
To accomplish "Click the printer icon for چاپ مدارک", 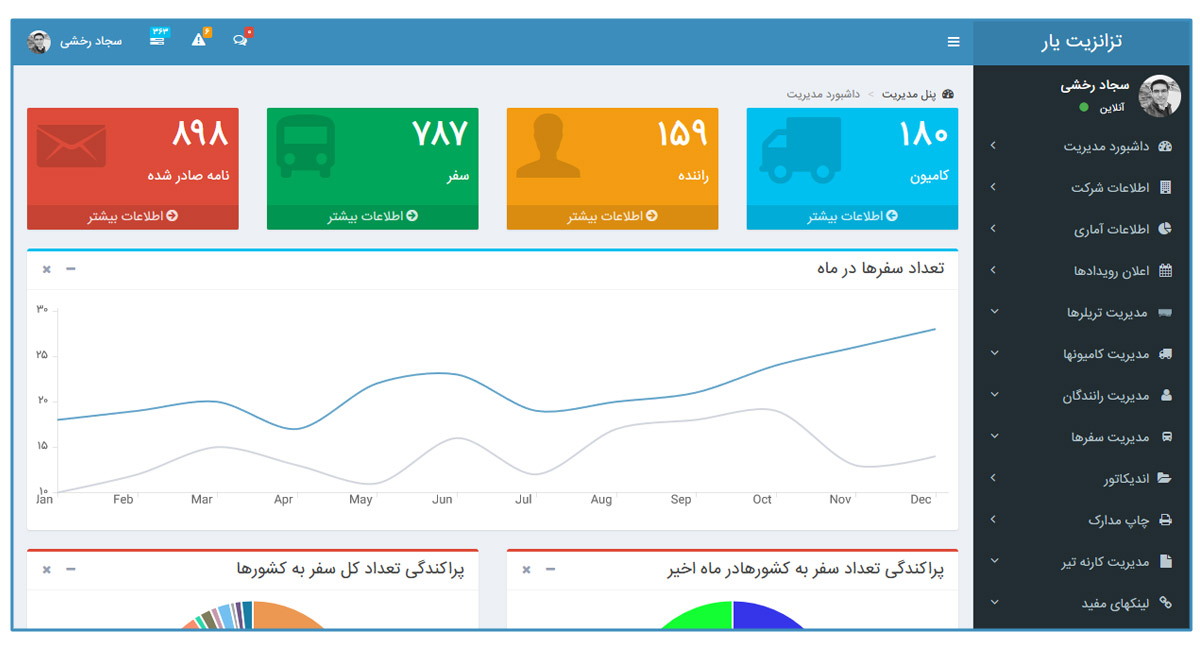I will tap(1165, 520).
